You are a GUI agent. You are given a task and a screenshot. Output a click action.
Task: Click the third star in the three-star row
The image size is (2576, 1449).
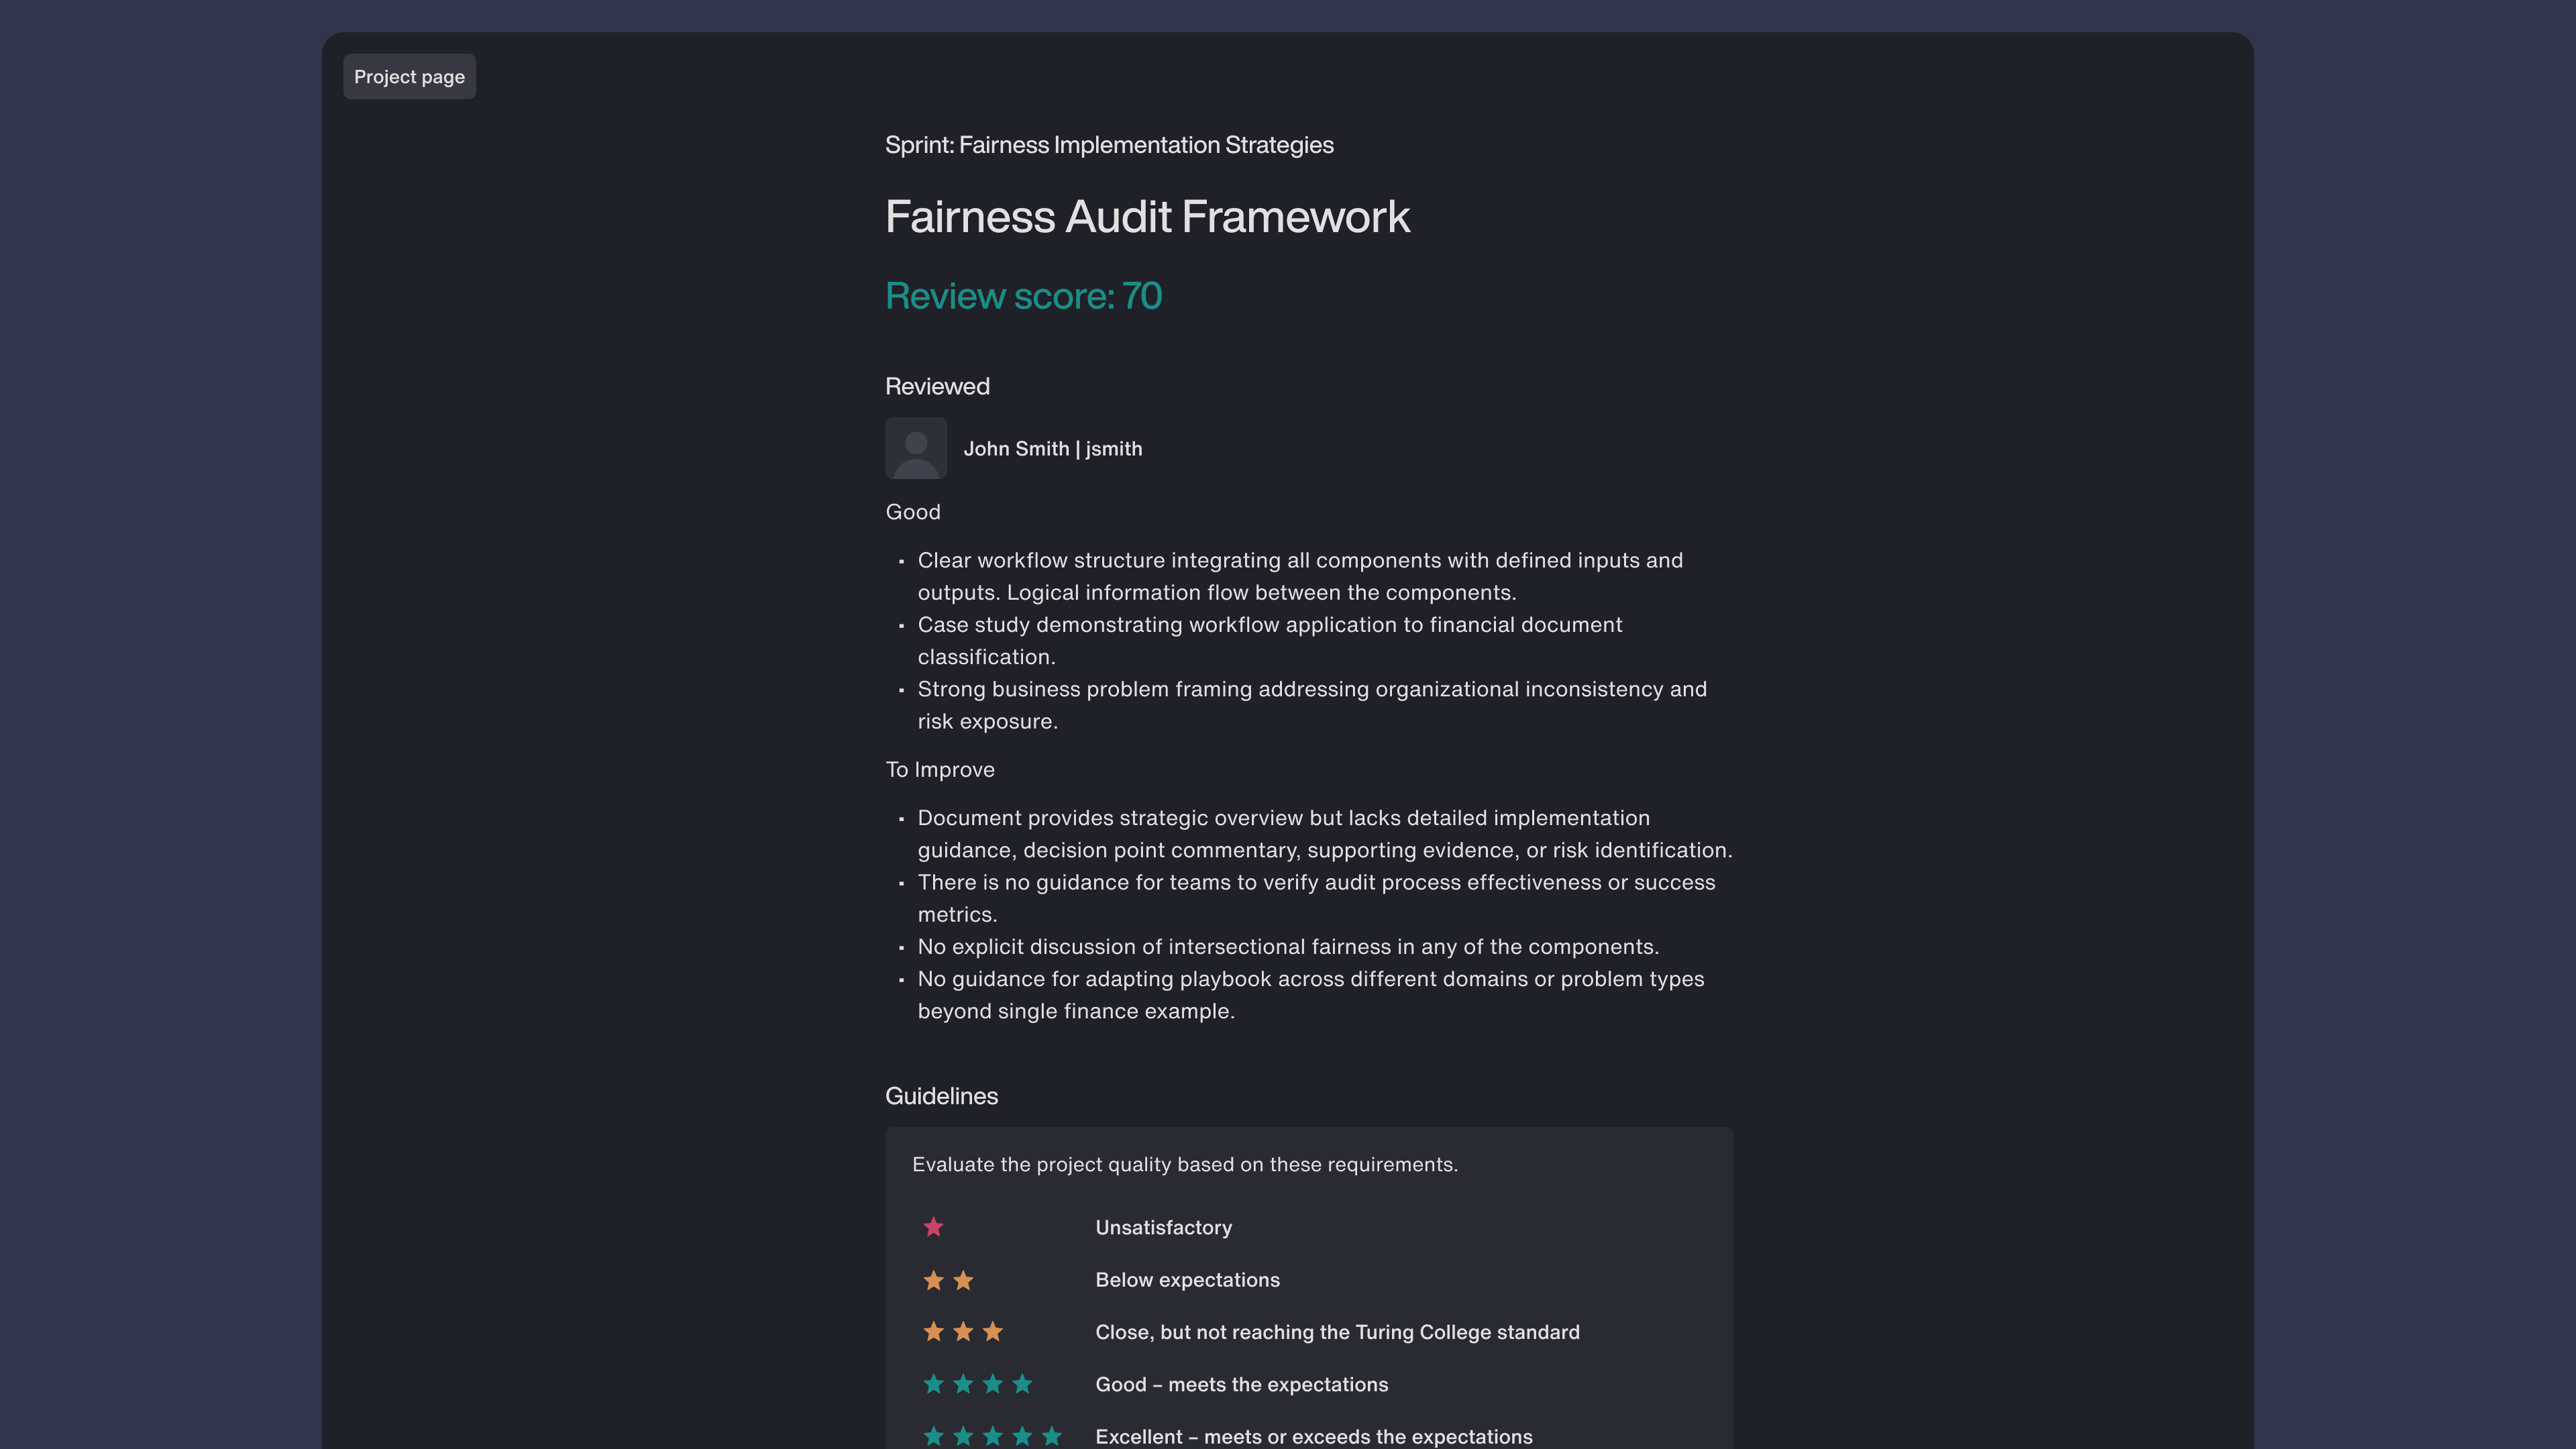[x=992, y=1332]
